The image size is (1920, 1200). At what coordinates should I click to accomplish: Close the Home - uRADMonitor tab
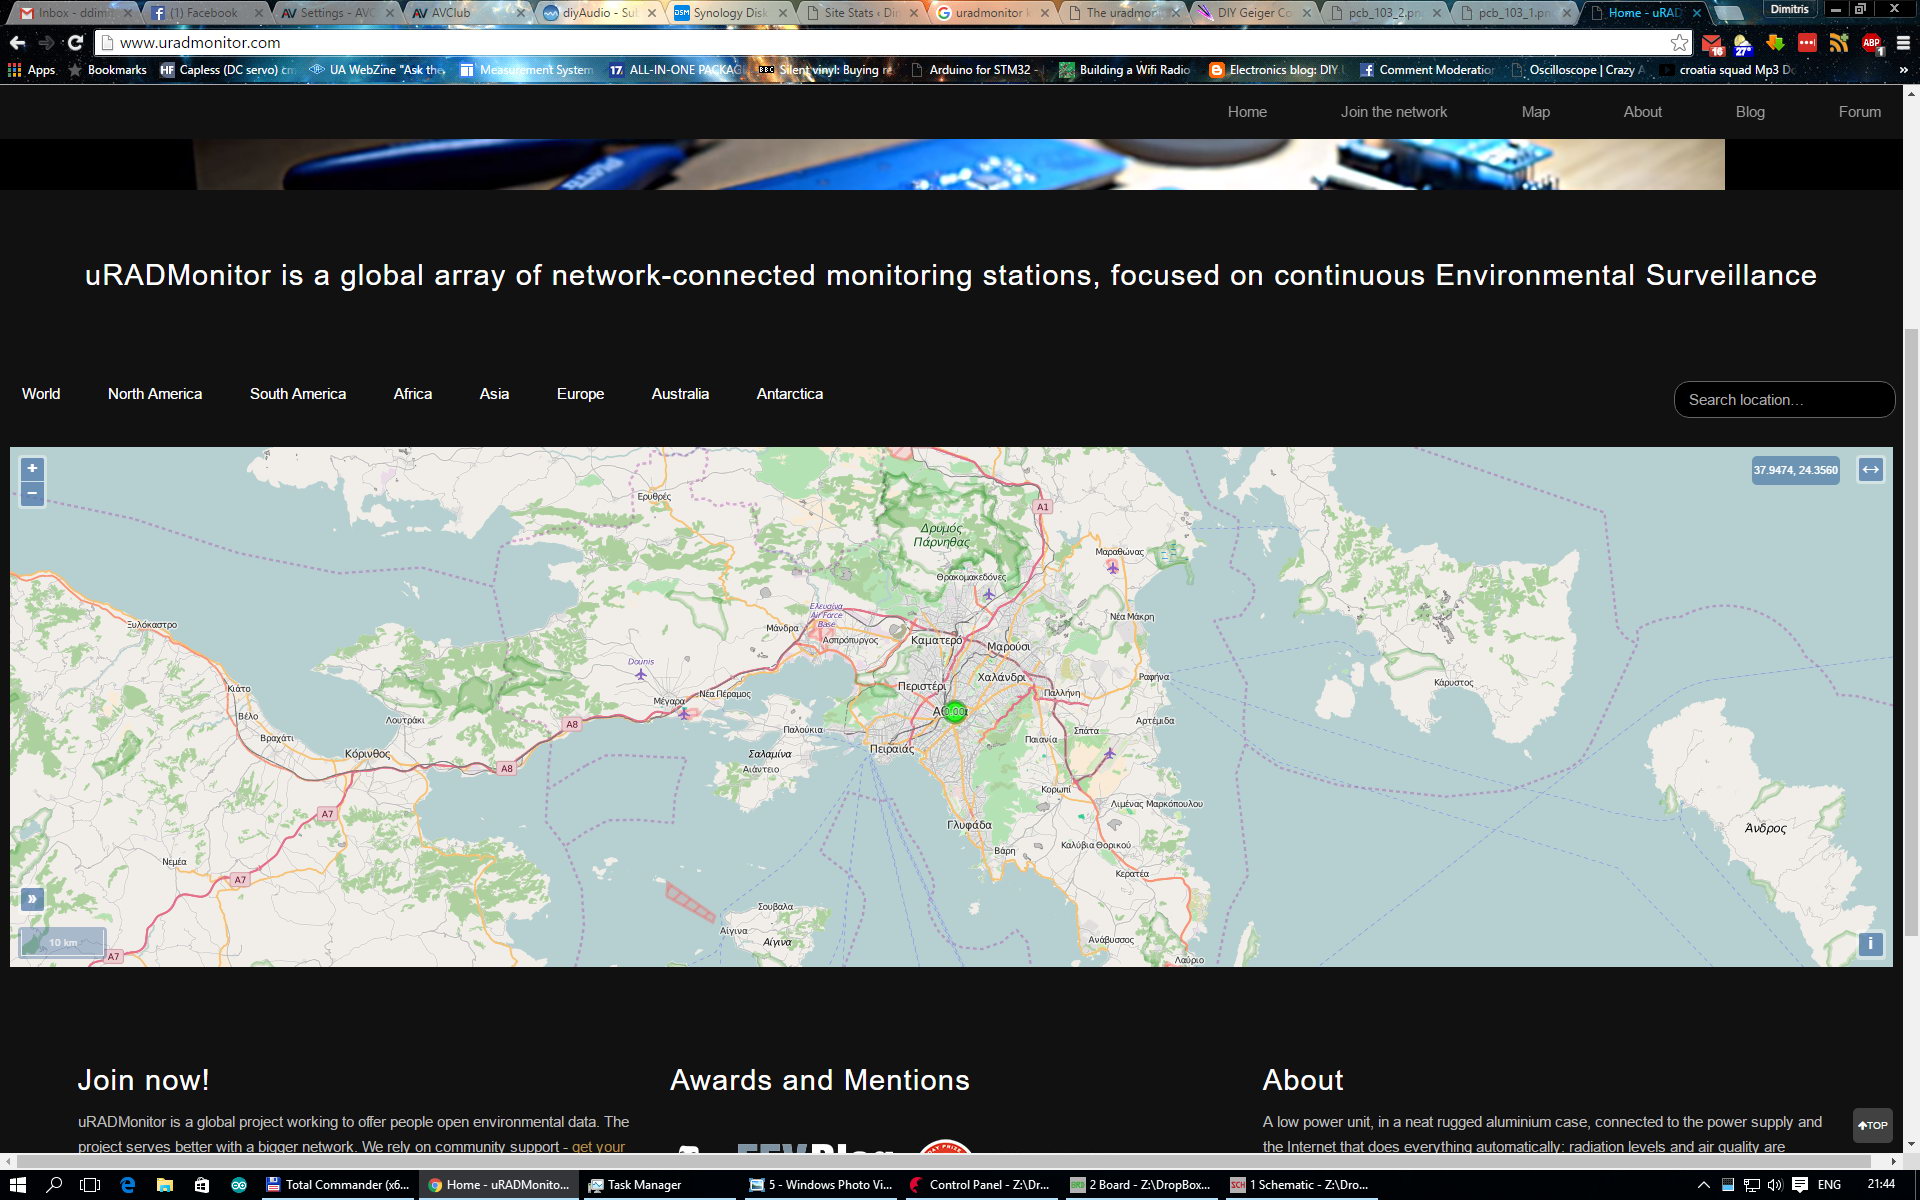point(1697,13)
